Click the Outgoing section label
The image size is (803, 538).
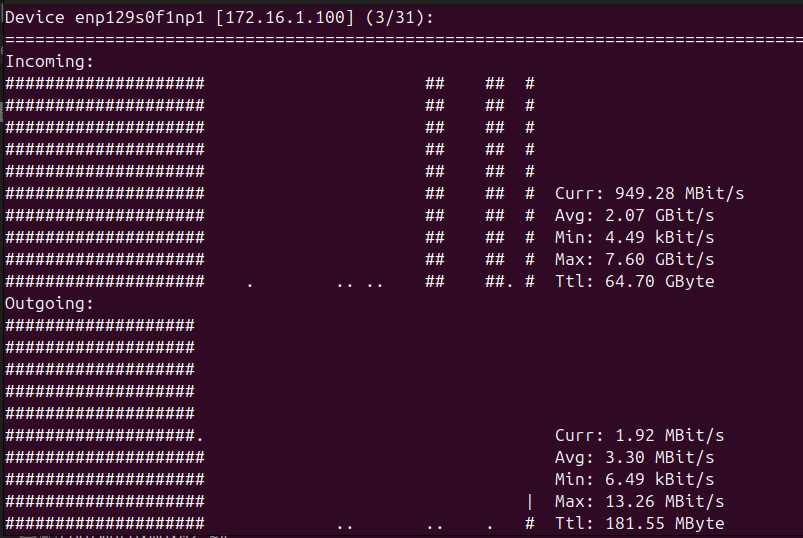click(x=49, y=303)
